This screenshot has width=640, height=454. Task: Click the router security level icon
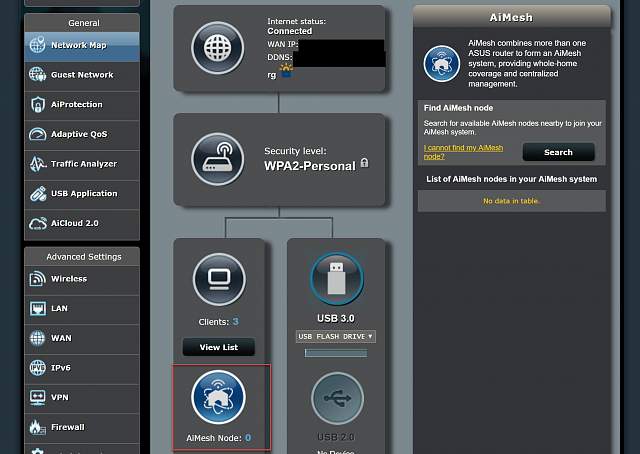pos(218,159)
